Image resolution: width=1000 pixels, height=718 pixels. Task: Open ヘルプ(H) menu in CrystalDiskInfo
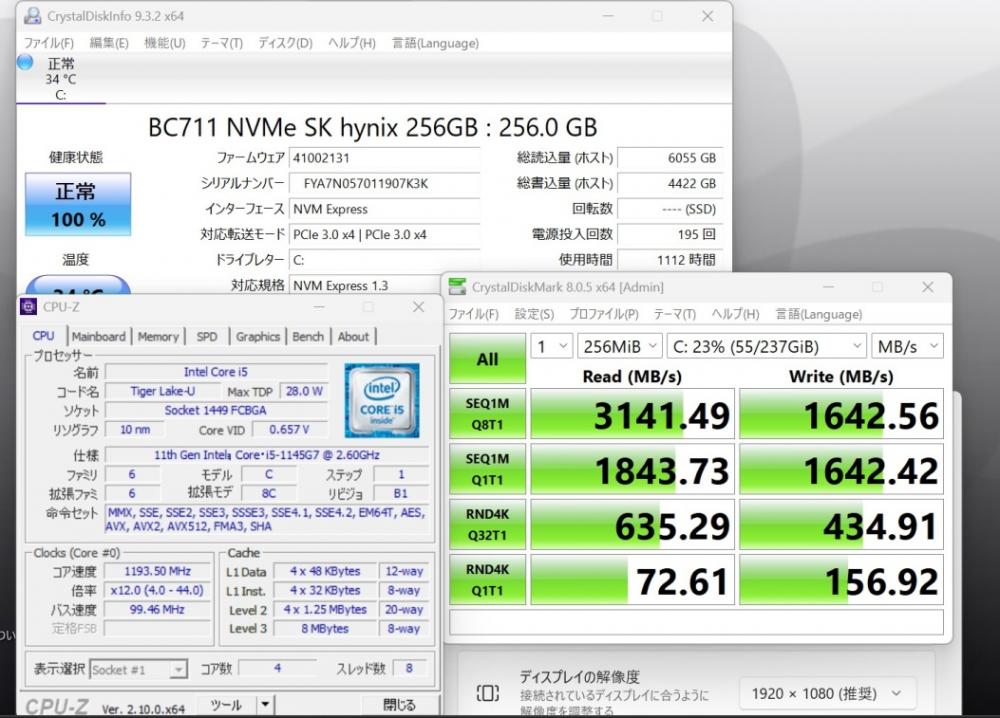point(352,43)
